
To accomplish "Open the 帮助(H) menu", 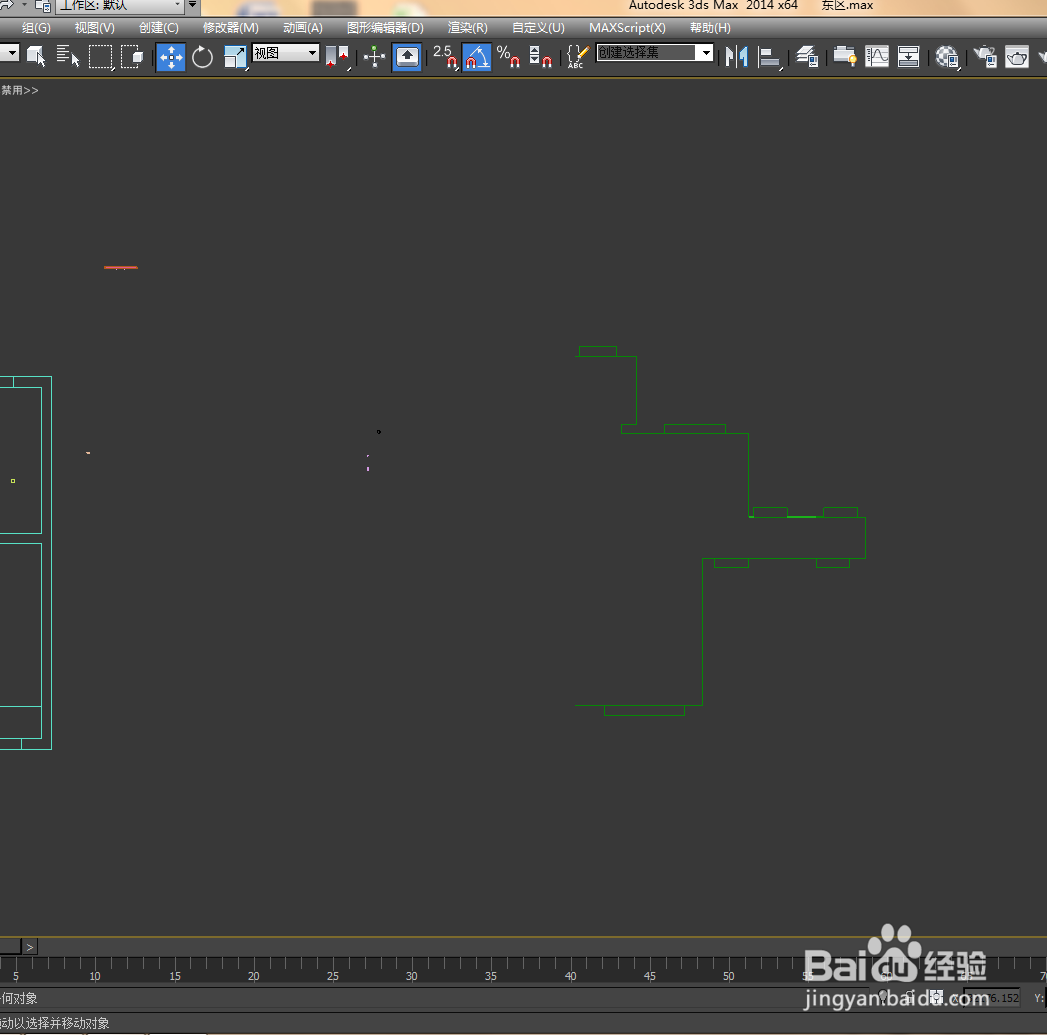I will 710,28.
